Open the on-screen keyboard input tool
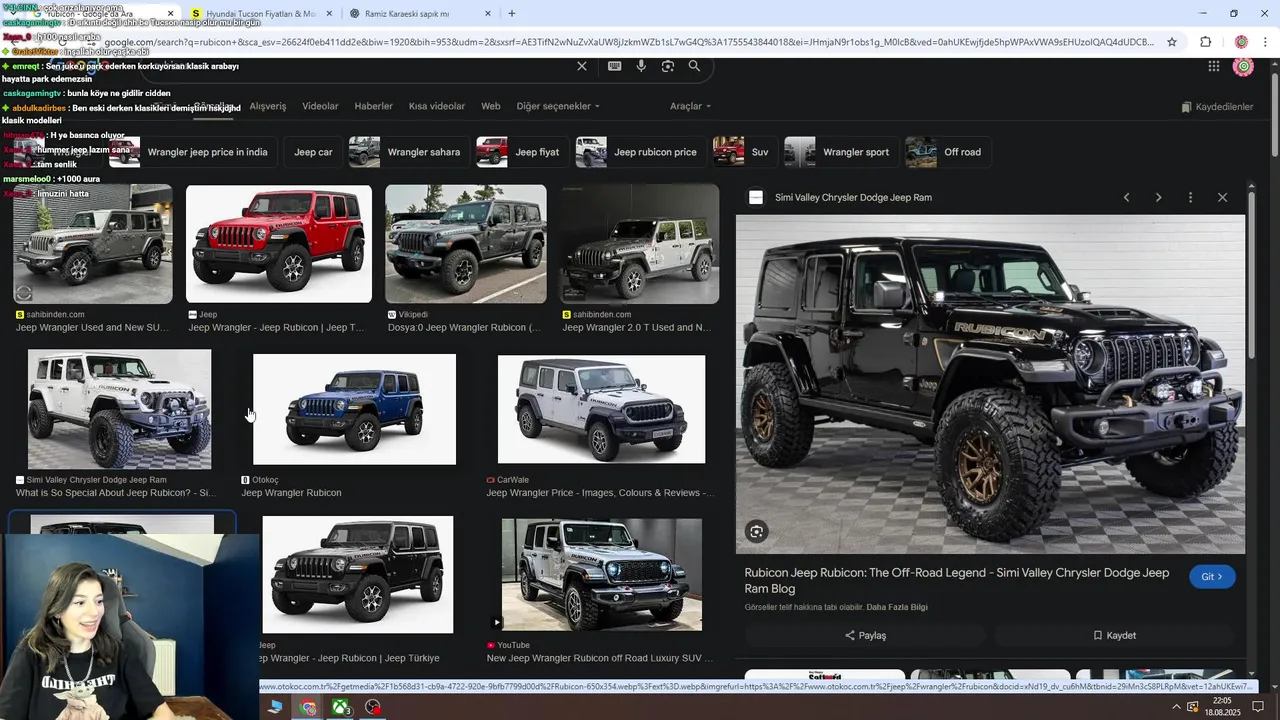 [614, 66]
